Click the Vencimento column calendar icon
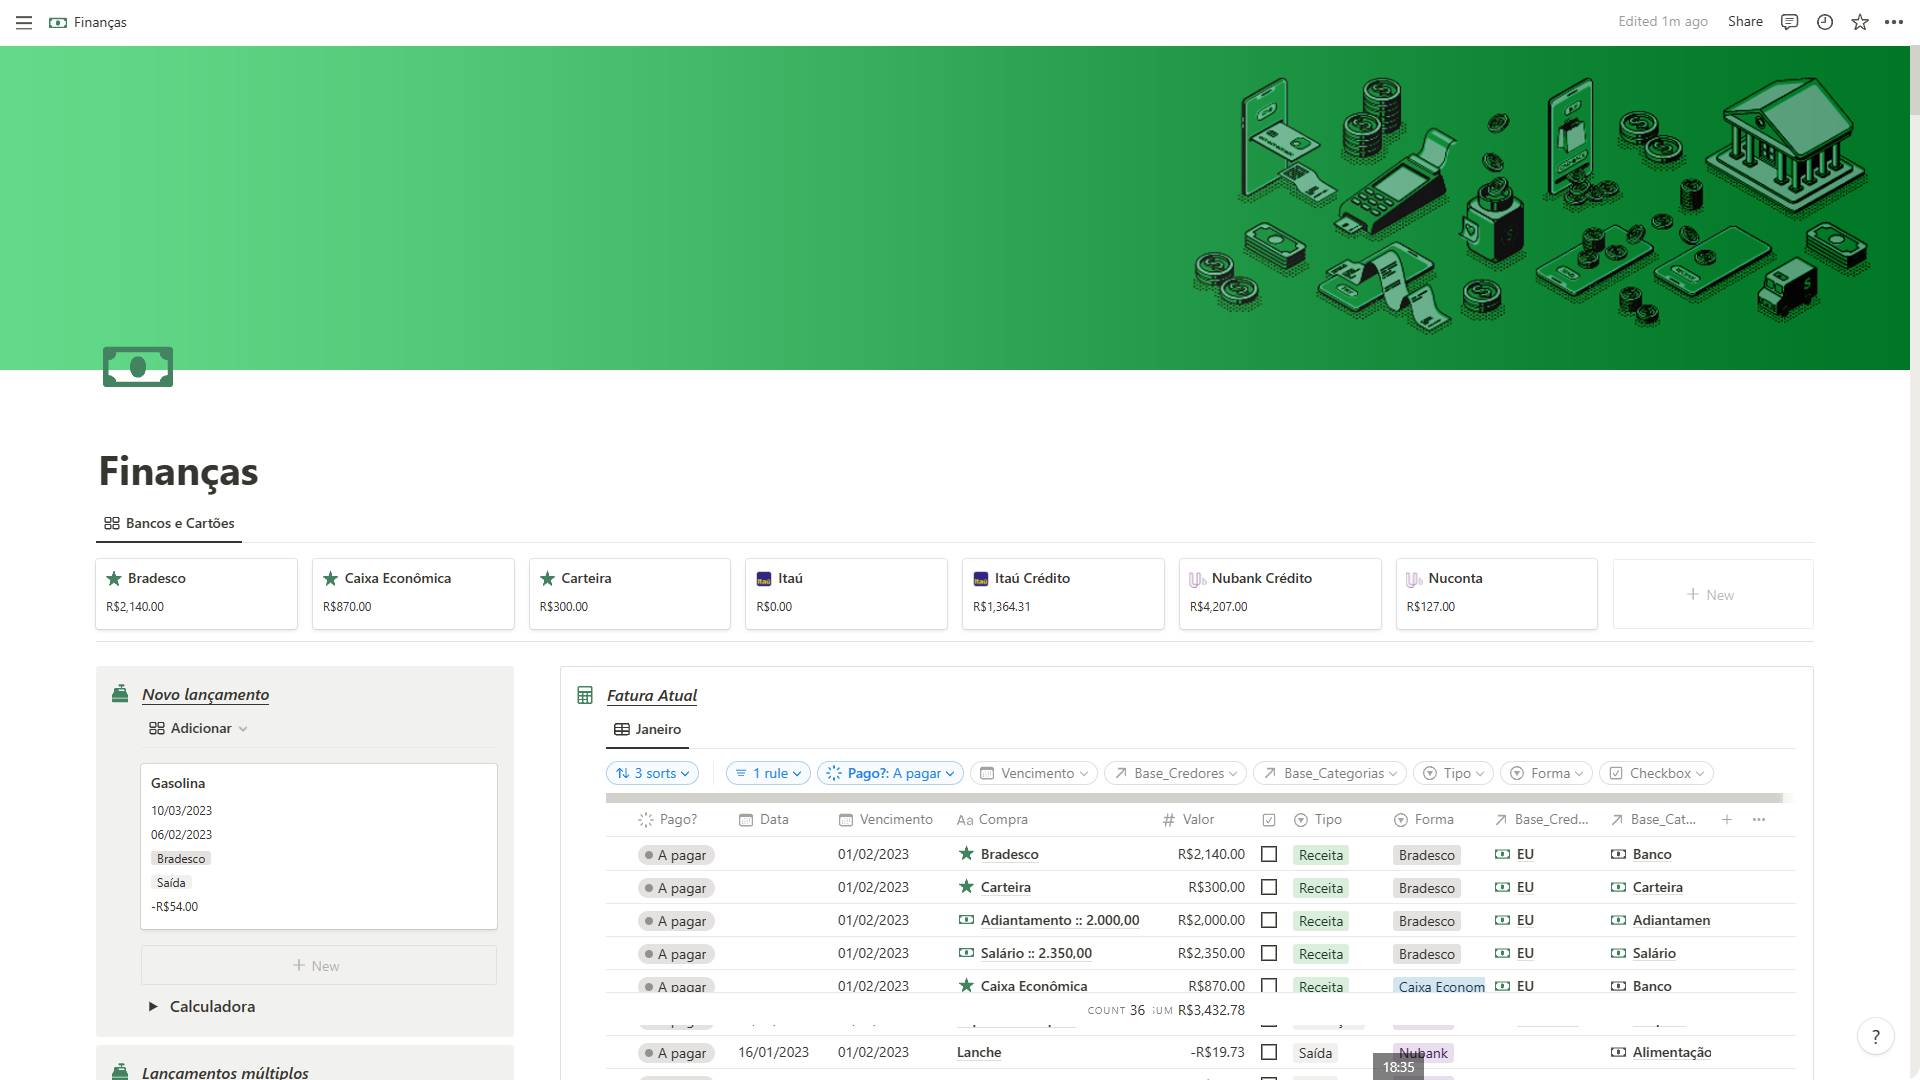Viewport: 1920px width, 1080px height. (846, 820)
